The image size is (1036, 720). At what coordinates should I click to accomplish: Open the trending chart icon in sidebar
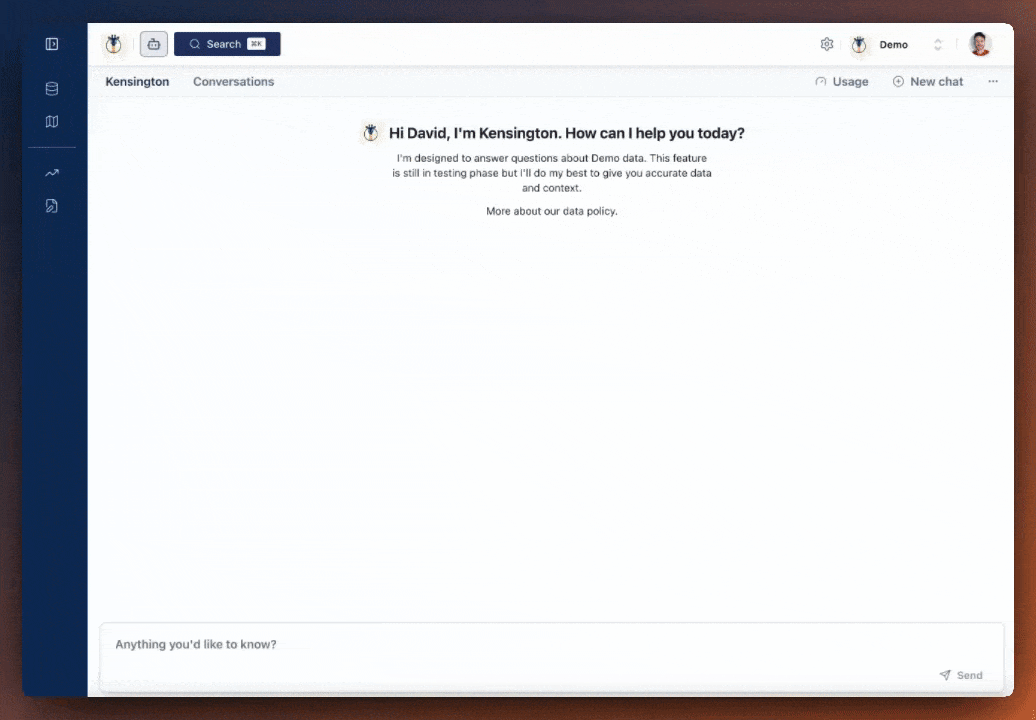point(52,173)
